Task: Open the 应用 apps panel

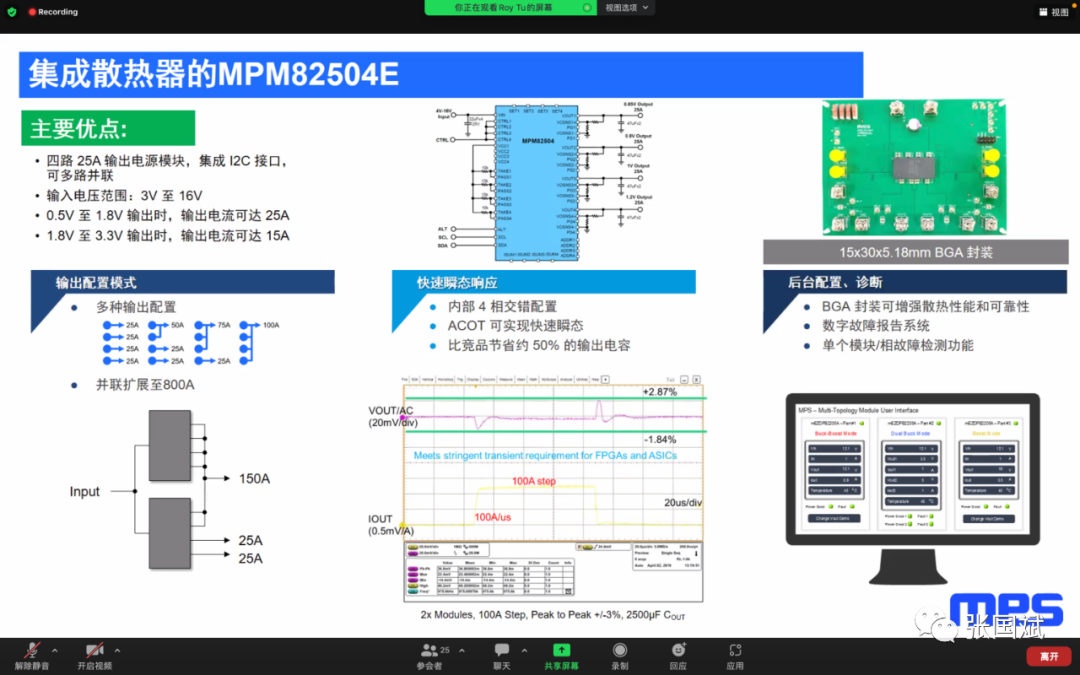Action: point(735,656)
